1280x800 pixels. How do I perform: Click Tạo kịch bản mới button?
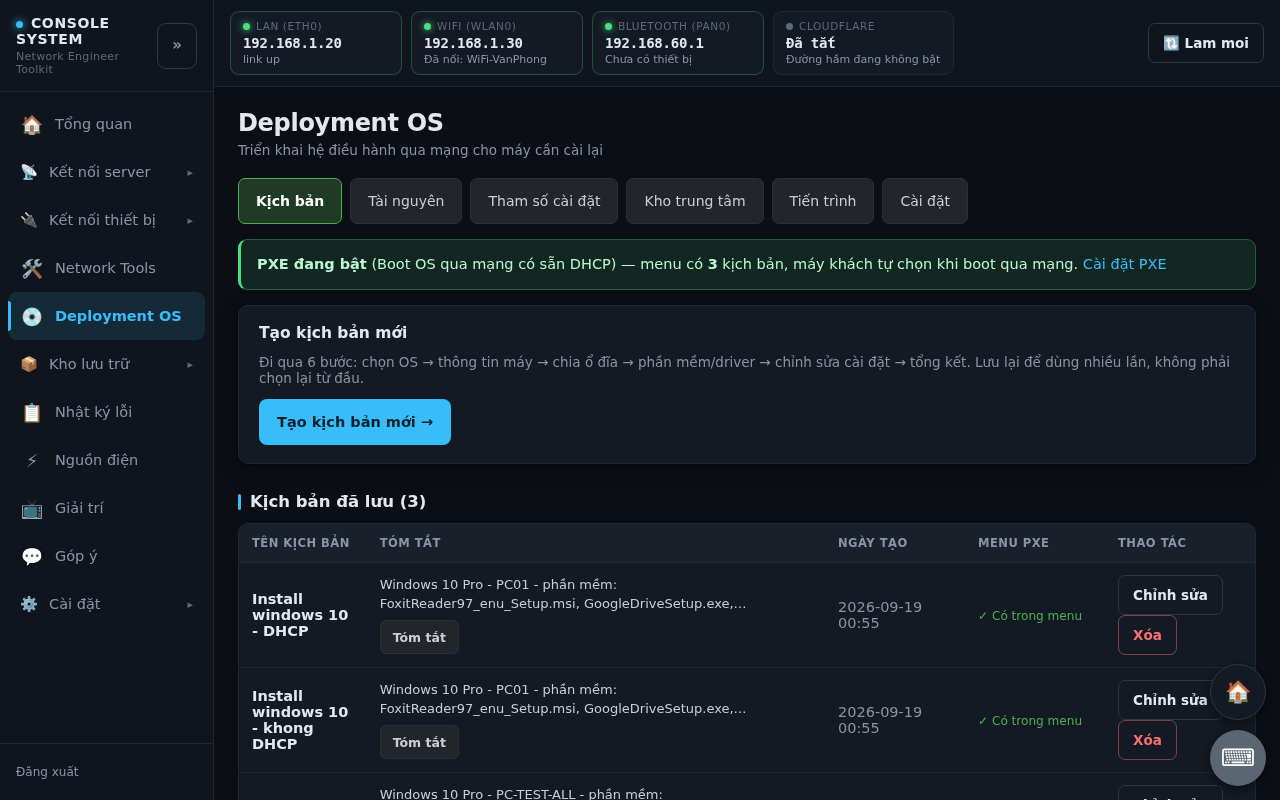click(355, 422)
